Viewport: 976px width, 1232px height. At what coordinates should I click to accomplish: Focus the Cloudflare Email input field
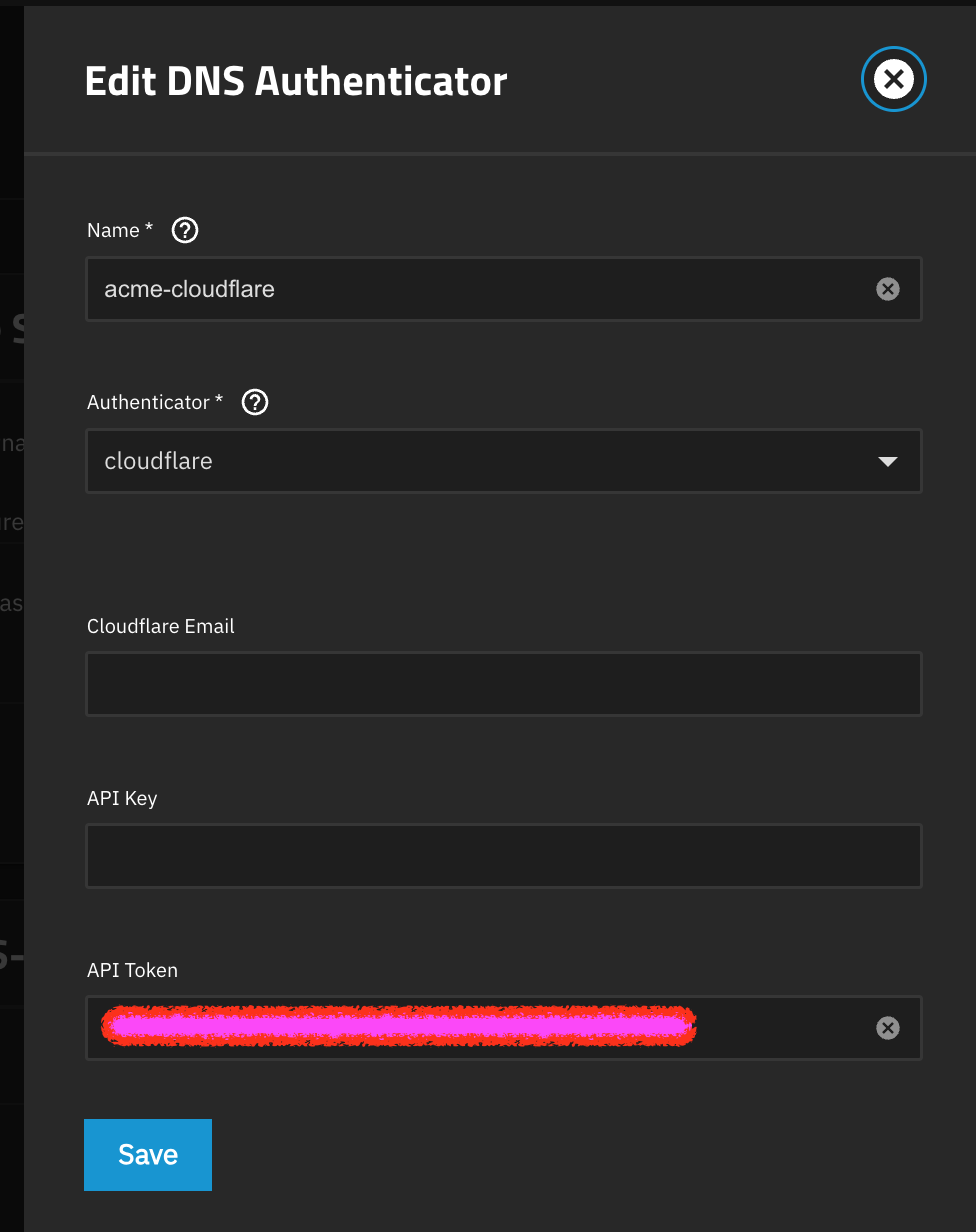(x=503, y=684)
